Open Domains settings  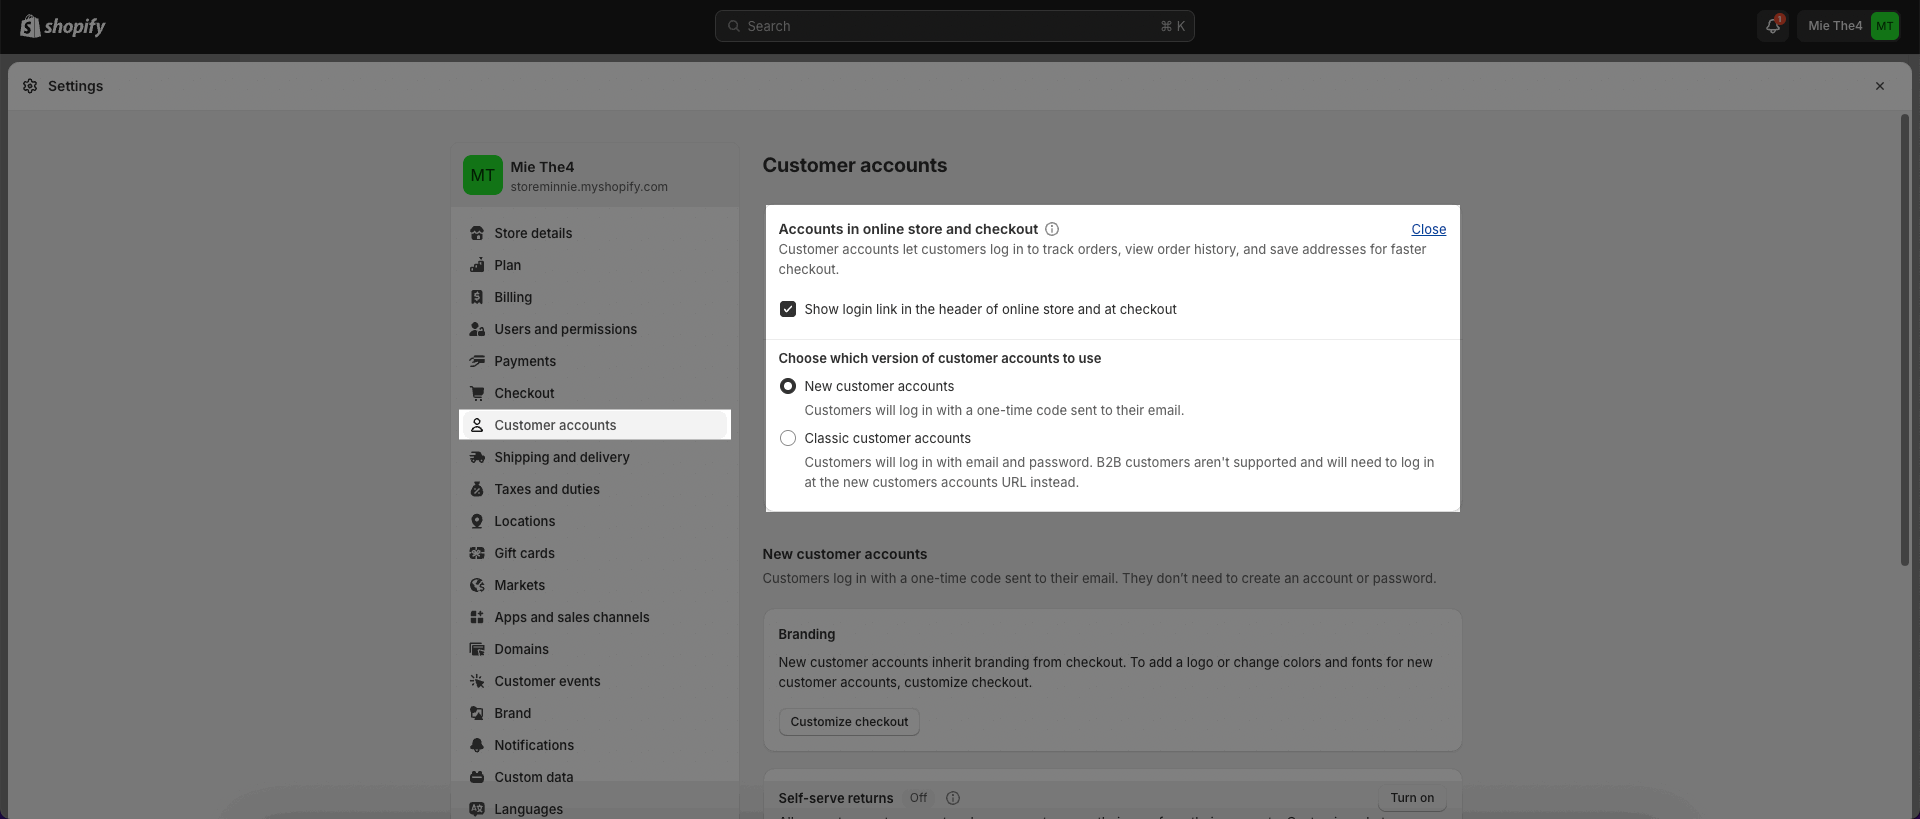click(x=595, y=649)
